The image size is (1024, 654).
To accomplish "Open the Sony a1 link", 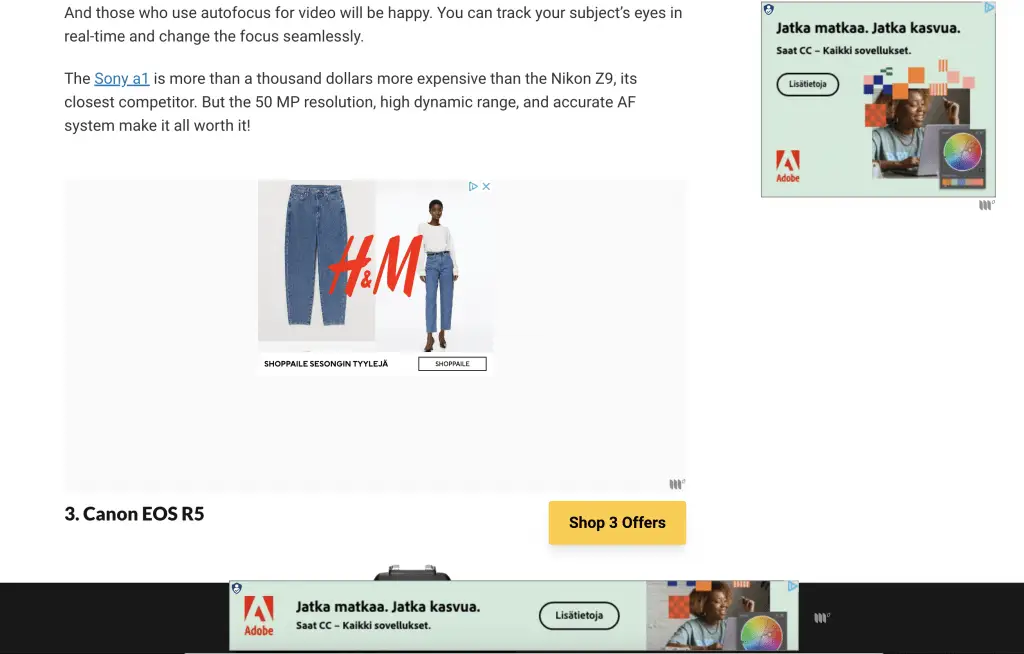I will click(x=121, y=78).
